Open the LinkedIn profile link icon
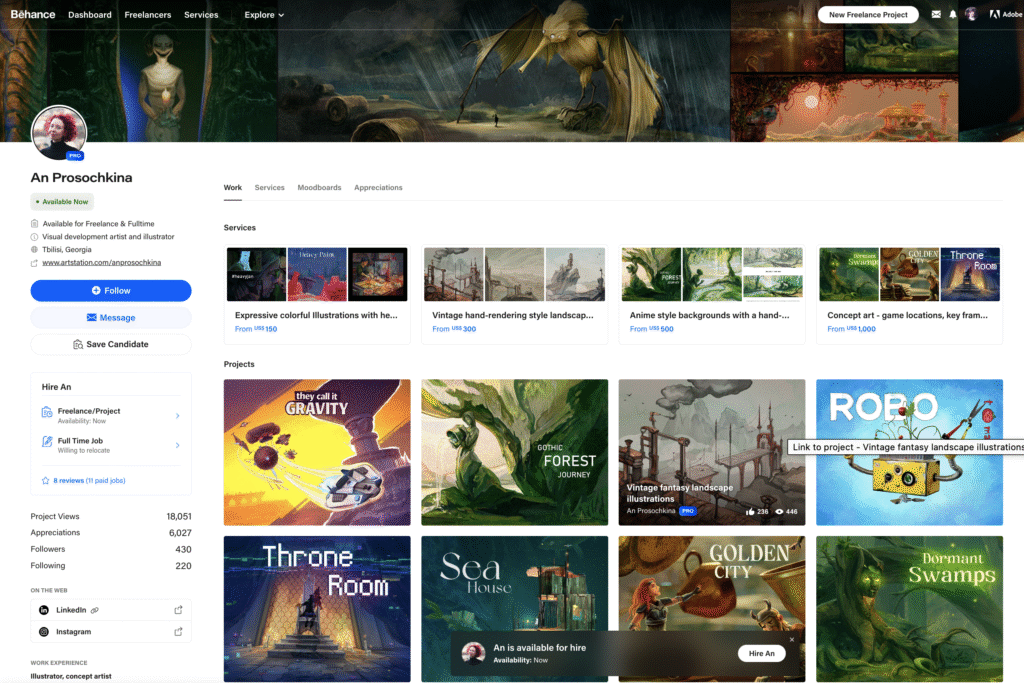 (x=180, y=609)
